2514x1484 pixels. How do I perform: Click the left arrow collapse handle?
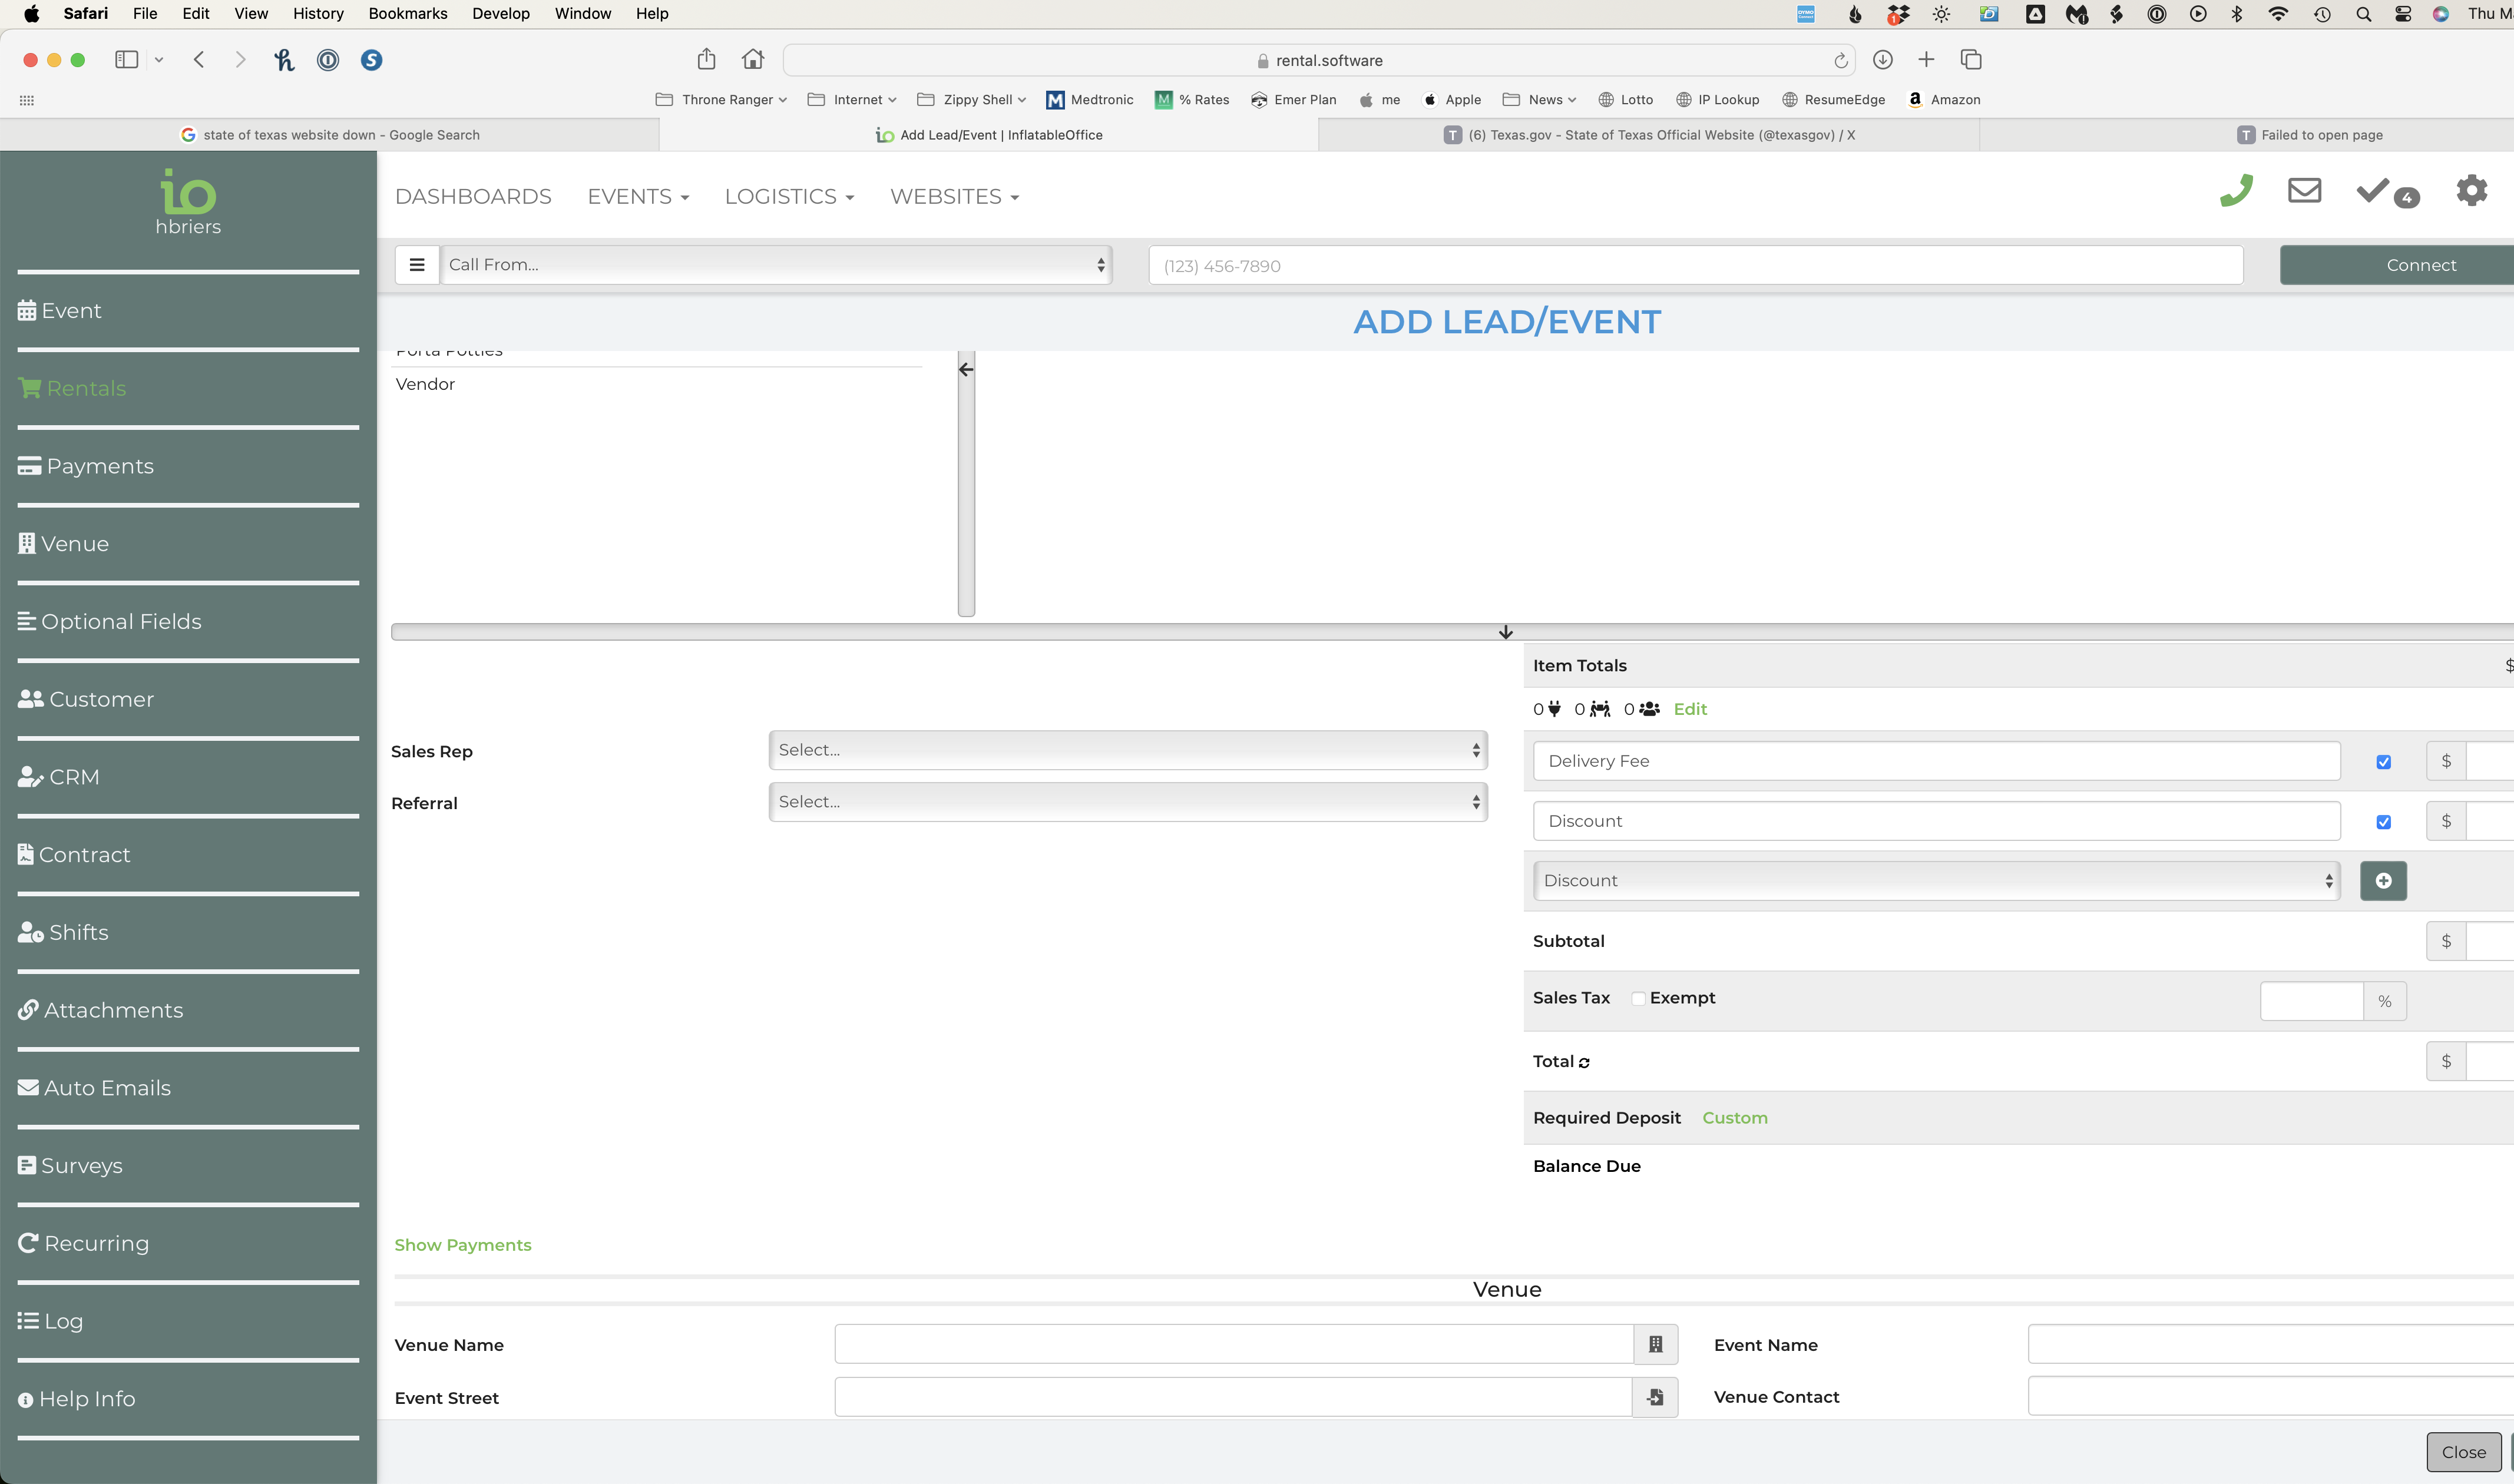click(x=966, y=370)
